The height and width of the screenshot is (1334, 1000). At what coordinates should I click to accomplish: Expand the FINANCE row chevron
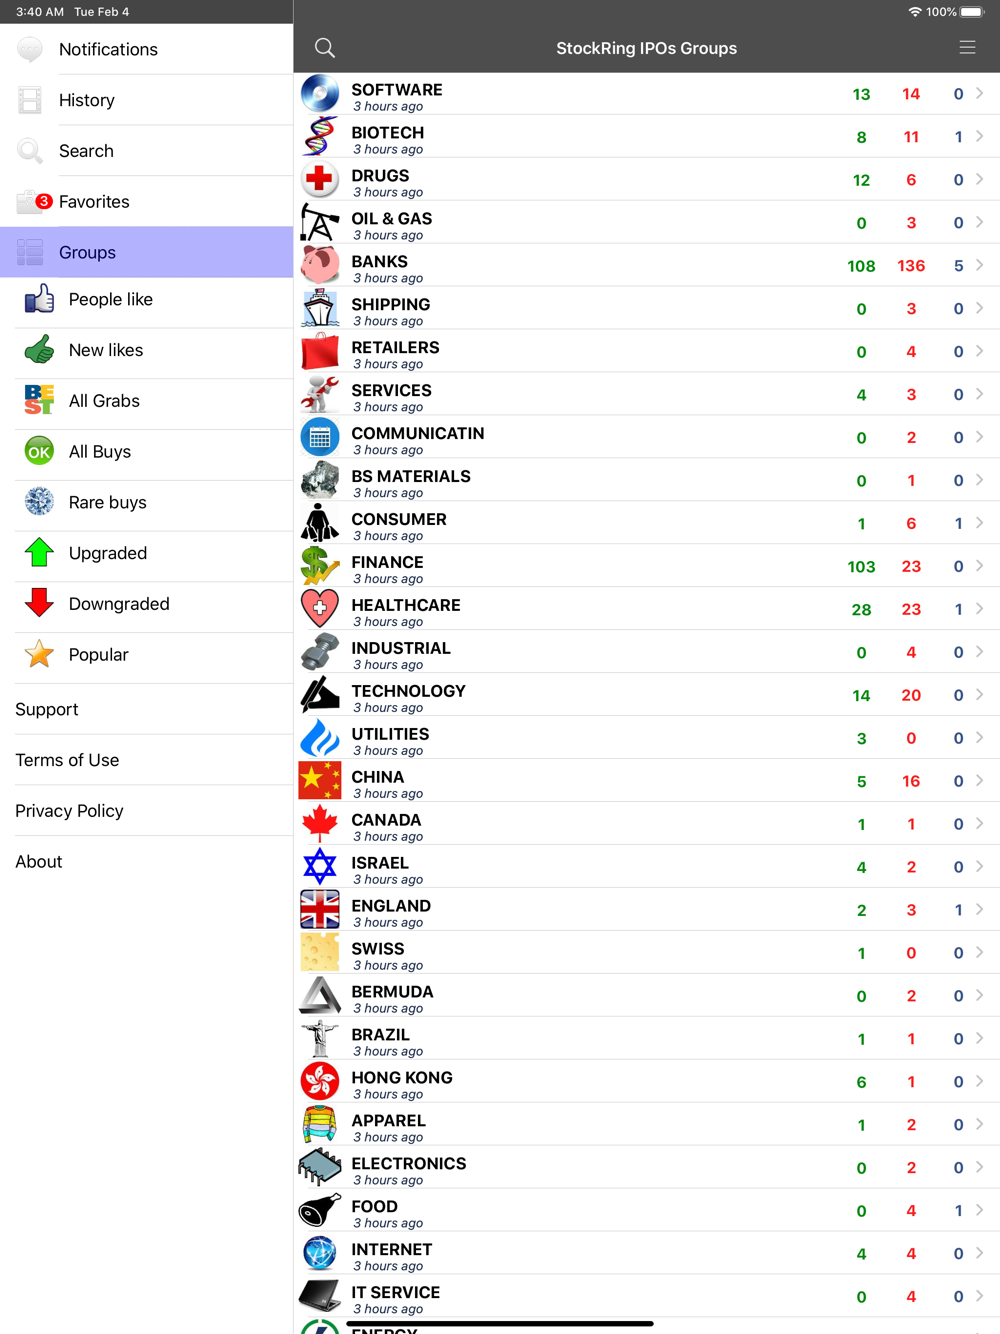(980, 566)
